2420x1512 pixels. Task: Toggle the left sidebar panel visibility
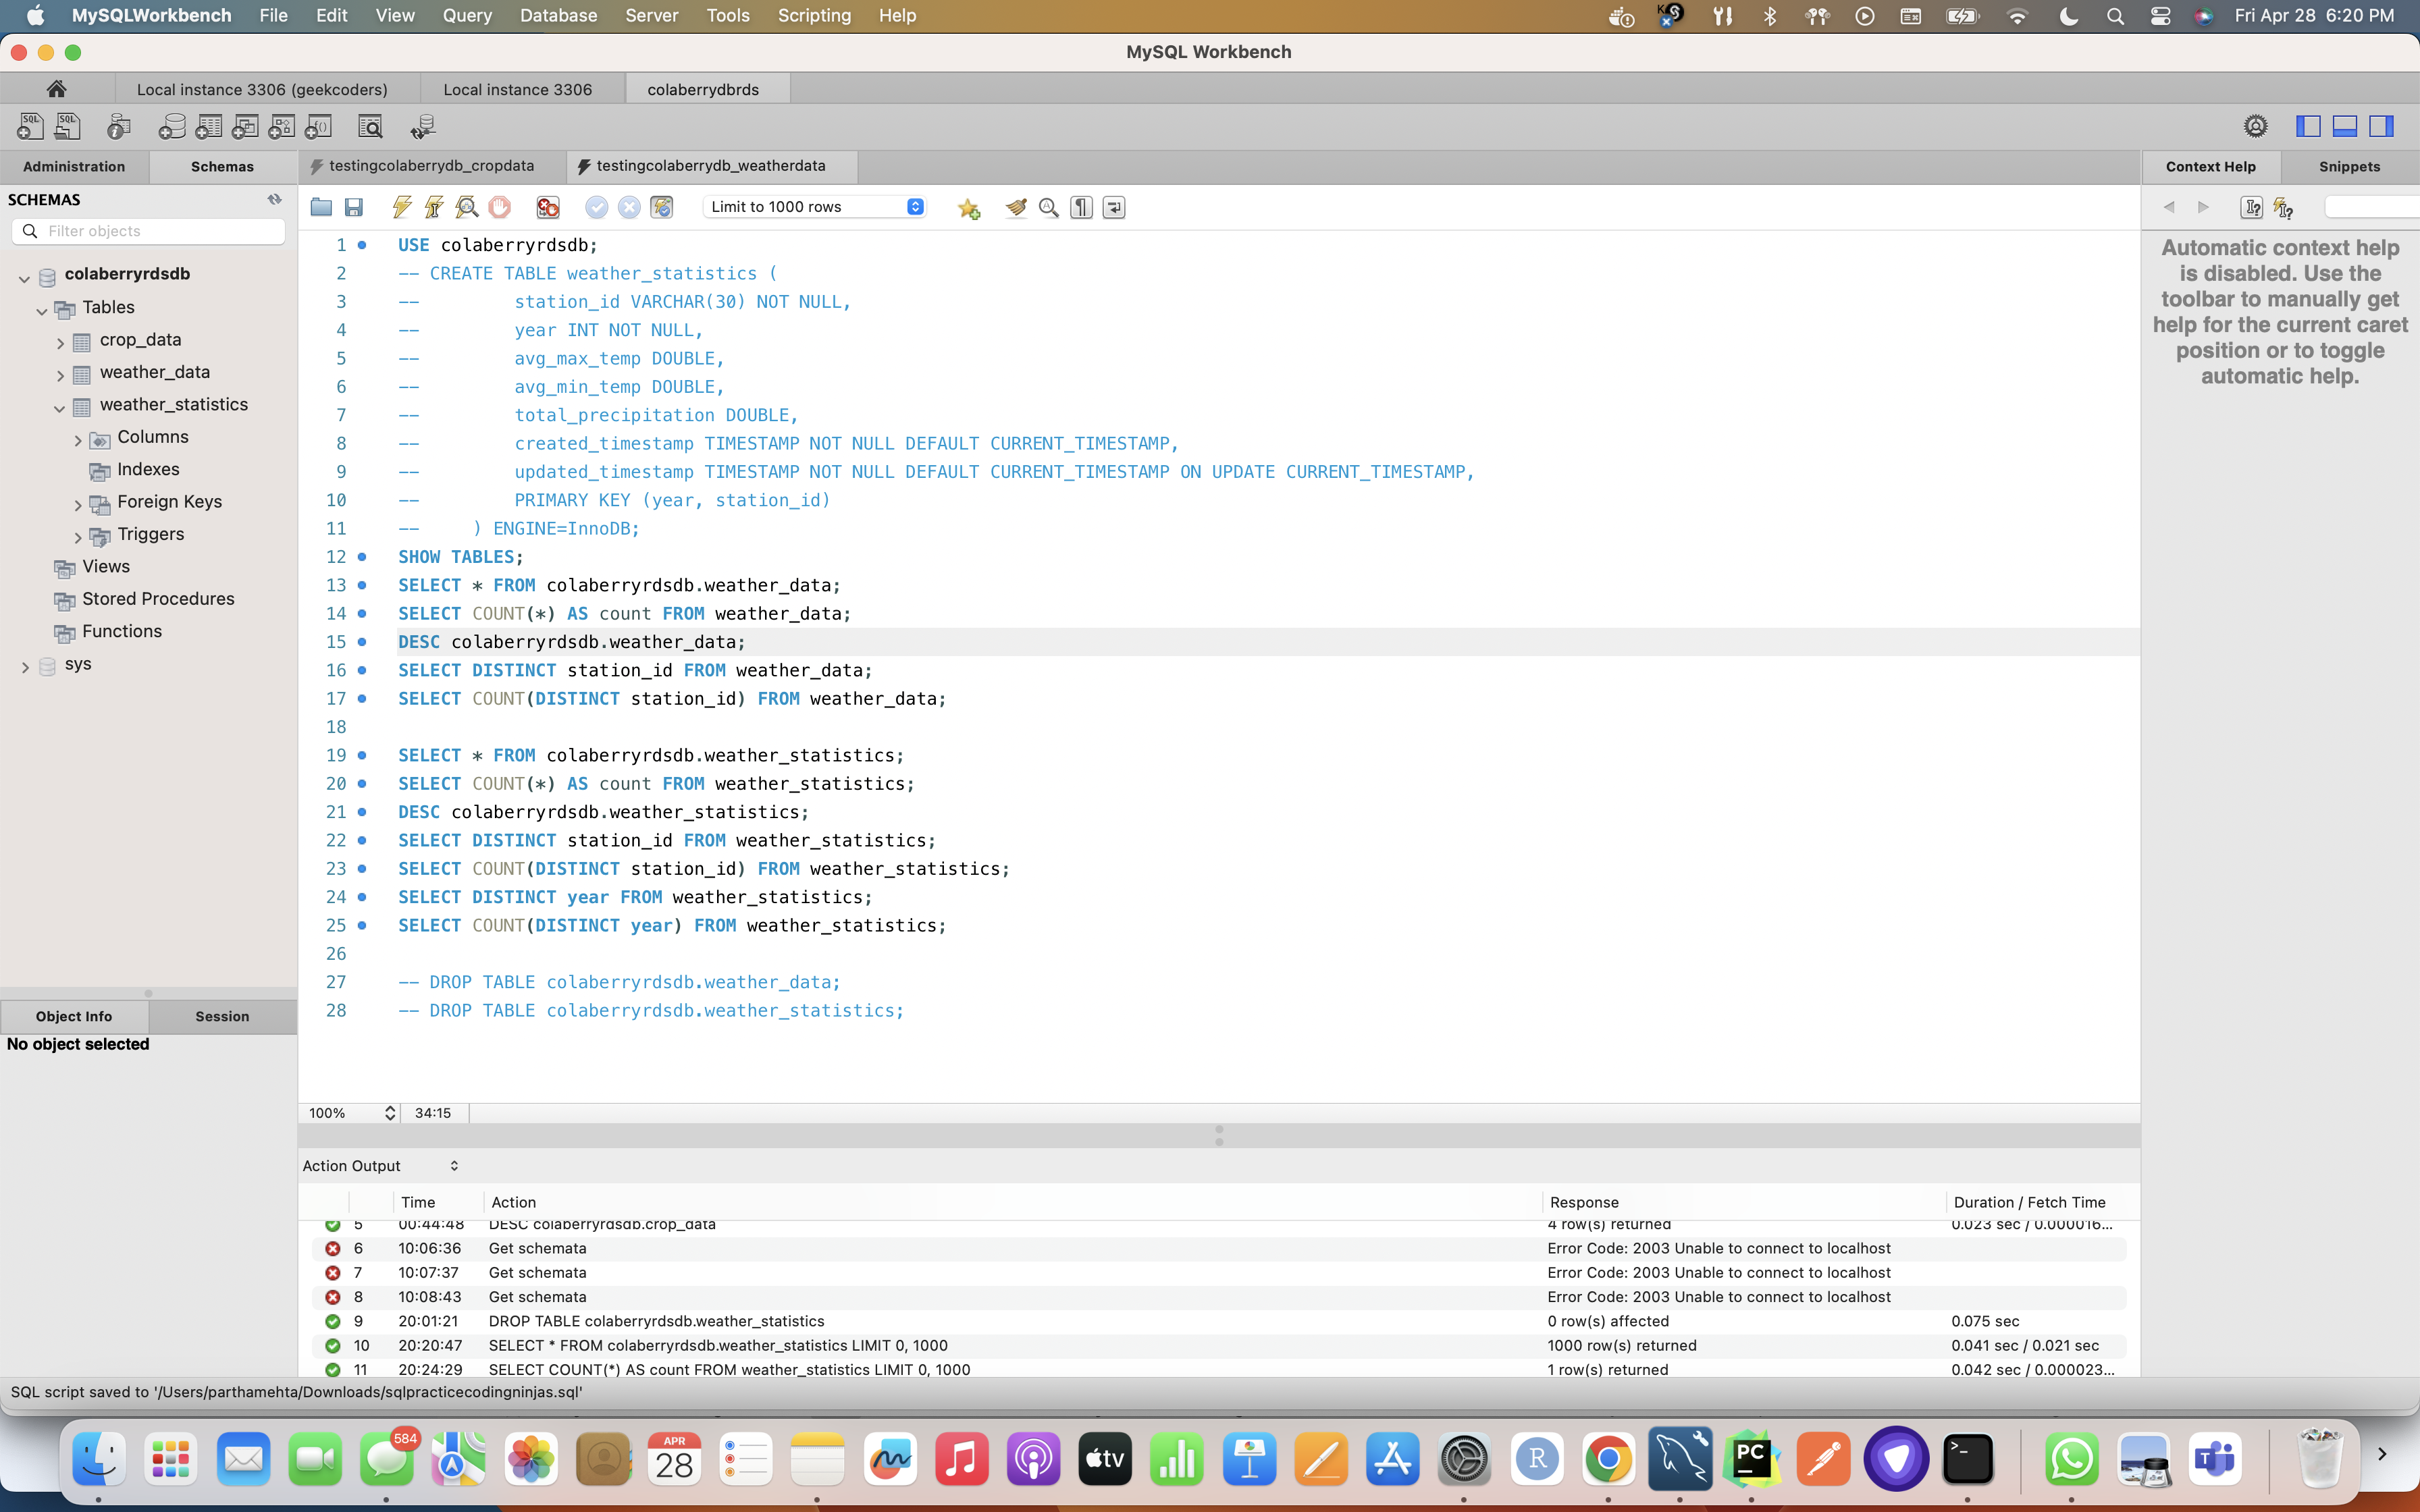click(x=2308, y=126)
